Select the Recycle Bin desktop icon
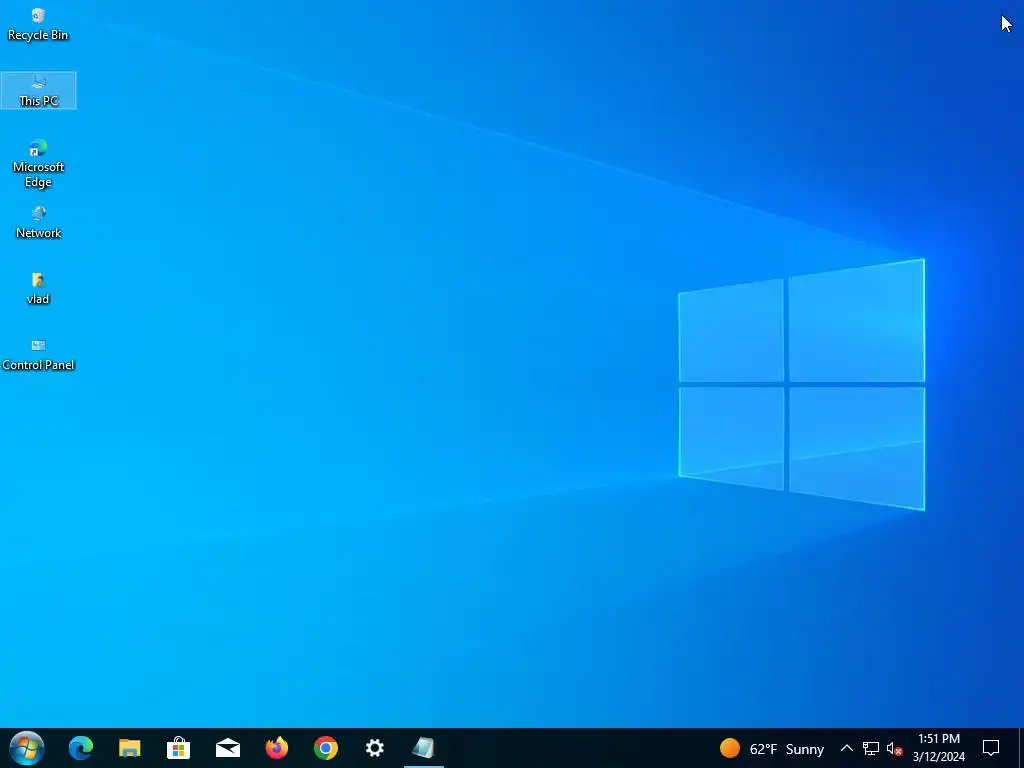Screen dimensions: 1024x768 pyautogui.click(x=38, y=24)
